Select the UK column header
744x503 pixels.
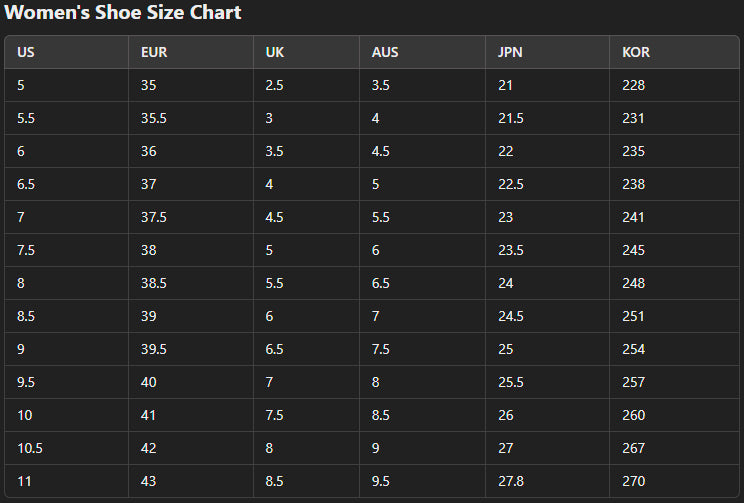pyautogui.click(x=275, y=52)
